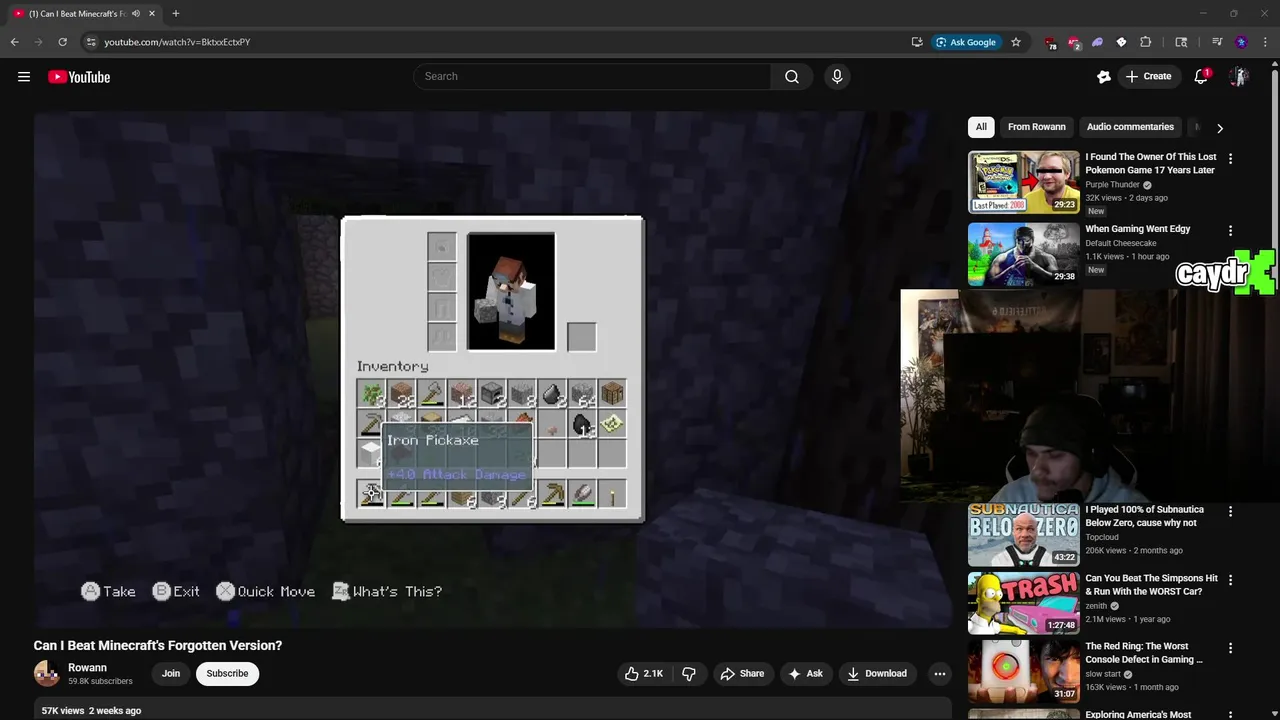The image size is (1280, 720).
Task: Open the Chrome extensions puzzle icon
Action: pyautogui.click(x=1146, y=42)
